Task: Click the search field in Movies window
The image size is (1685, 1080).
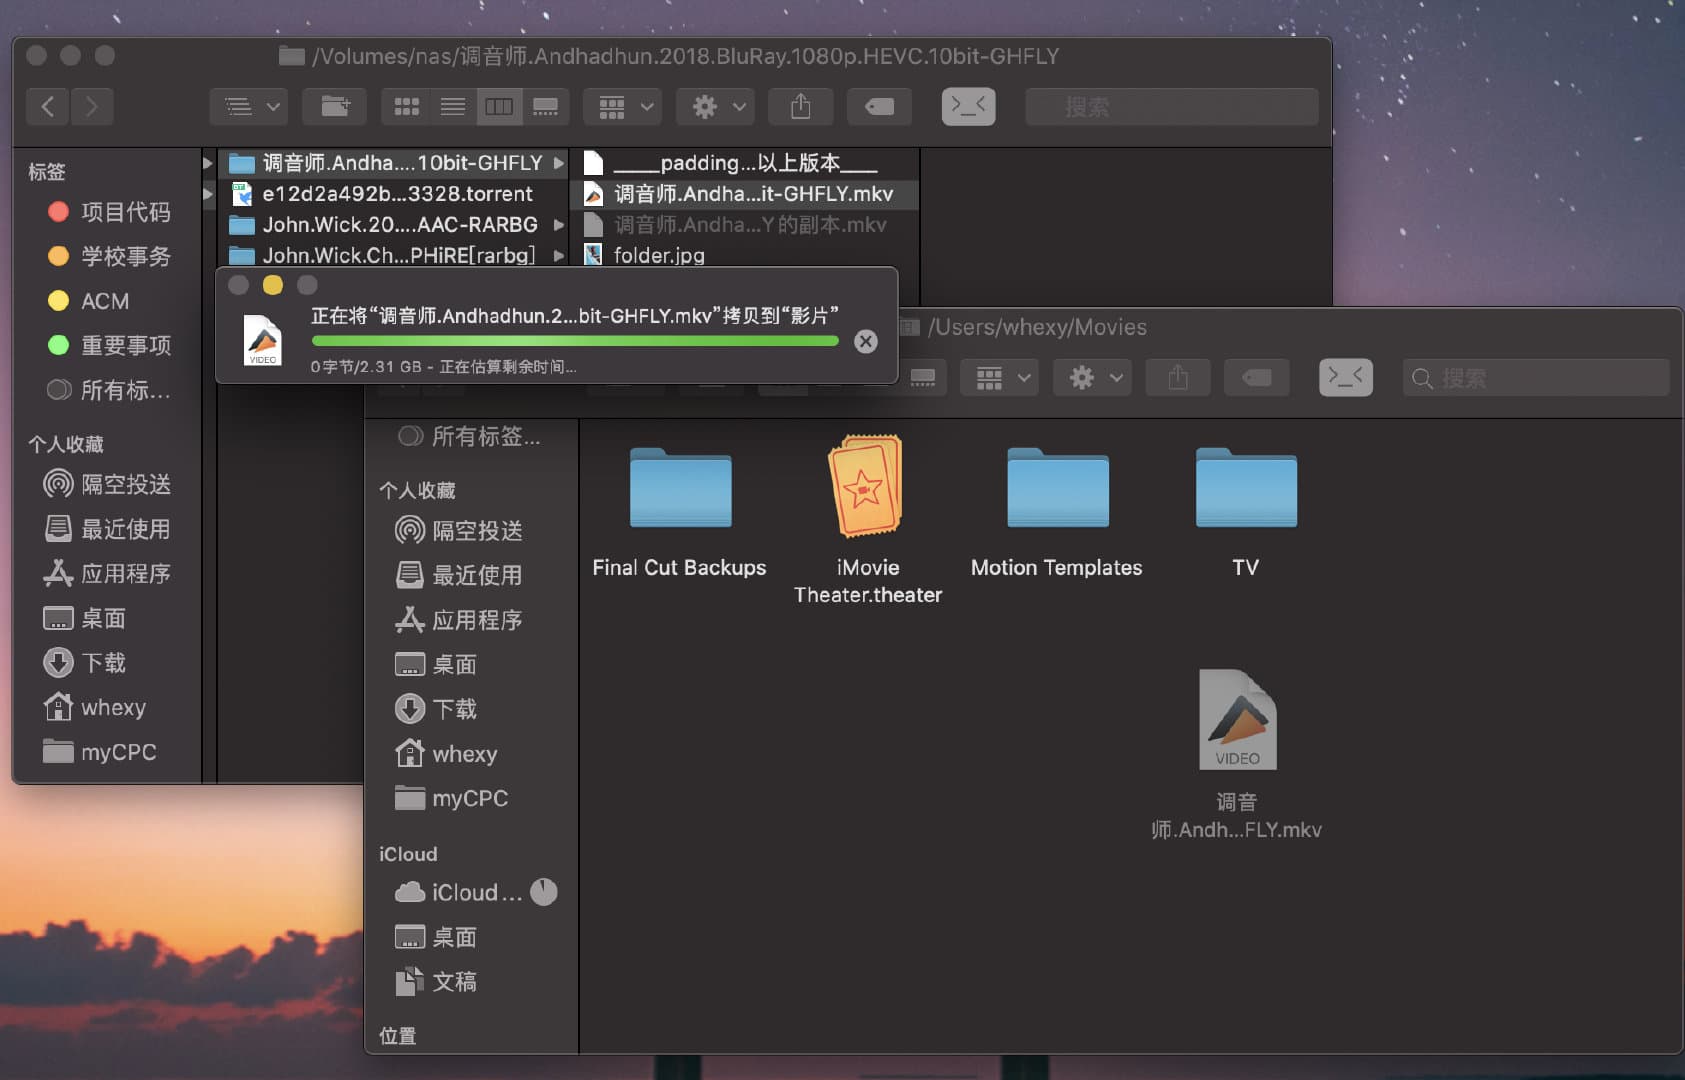Action: click(x=1535, y=378)
